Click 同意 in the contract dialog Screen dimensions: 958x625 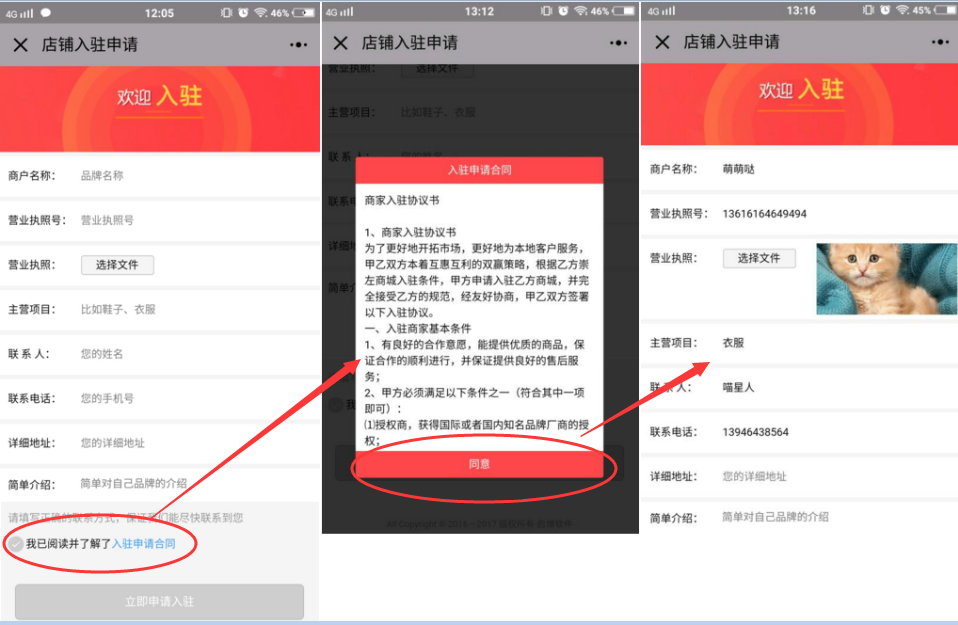tap(479, 464)
